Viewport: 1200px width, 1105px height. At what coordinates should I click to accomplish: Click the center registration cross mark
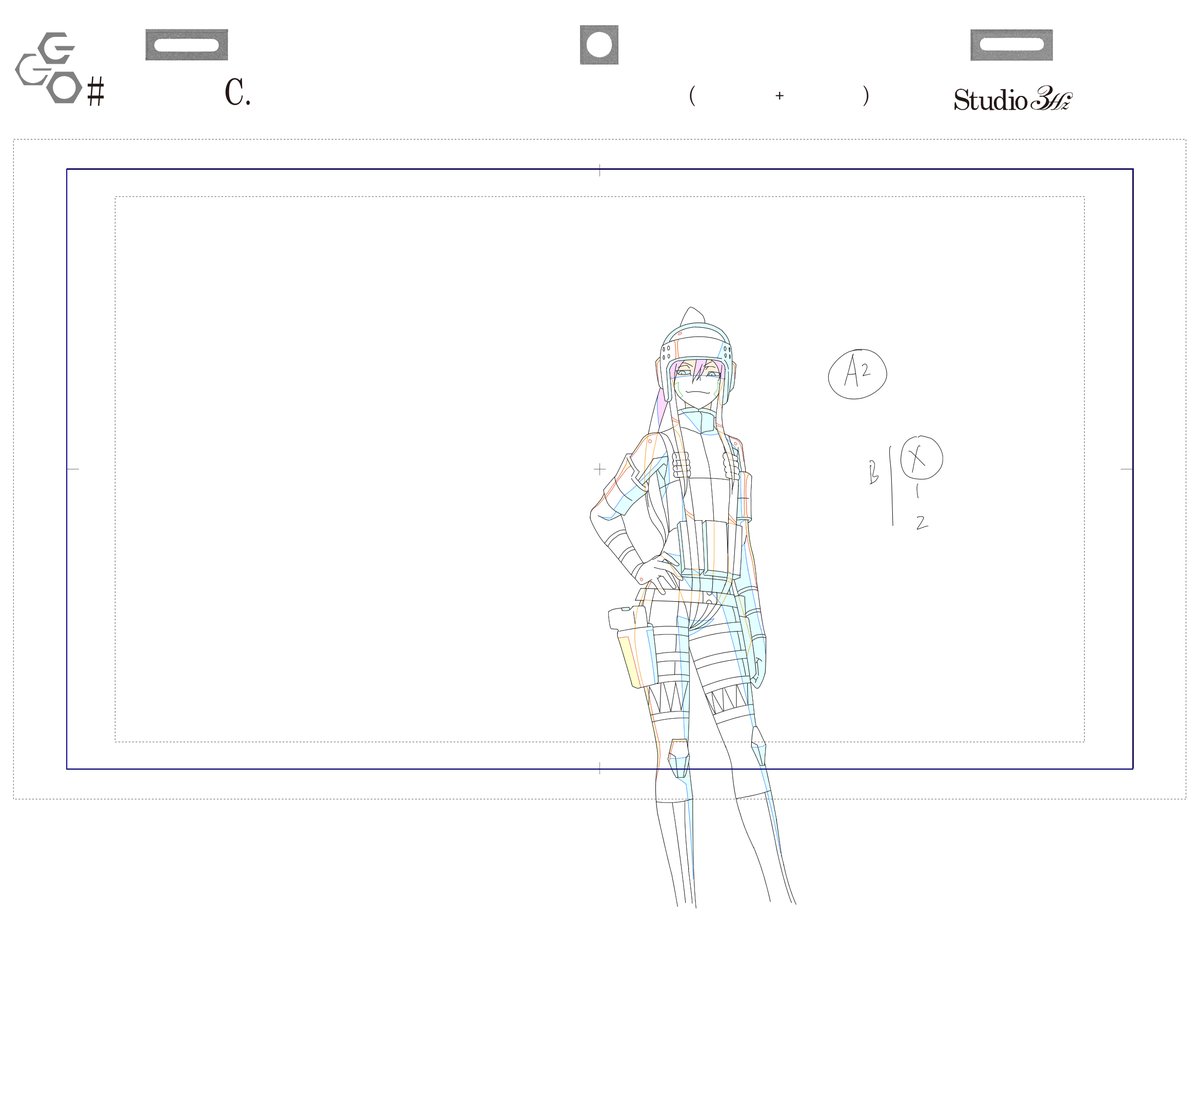click(599, 468)
